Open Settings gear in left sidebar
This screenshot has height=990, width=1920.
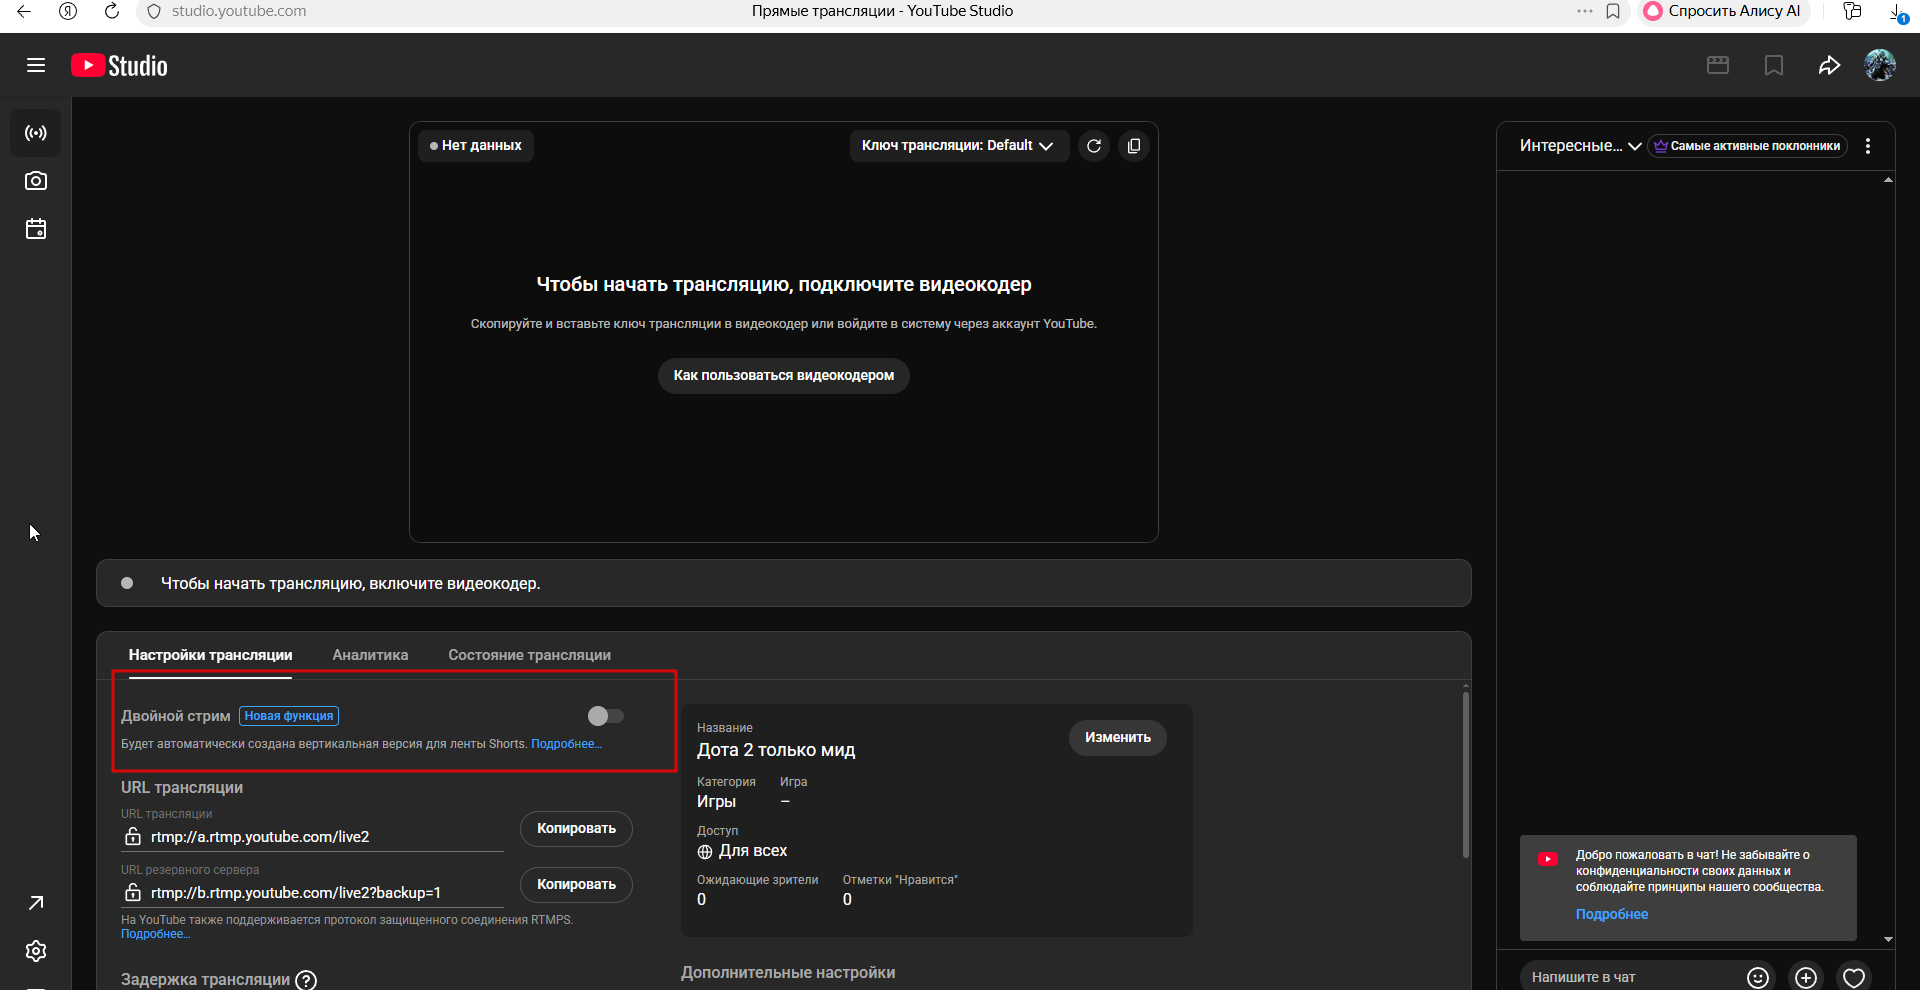tap(36, 951)
